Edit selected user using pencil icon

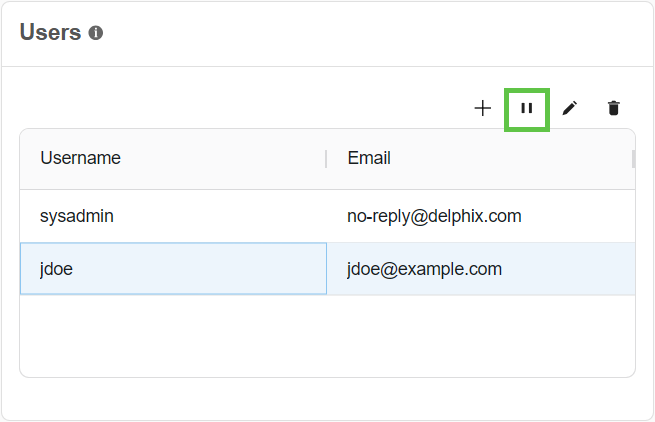(x=570, y=108)
